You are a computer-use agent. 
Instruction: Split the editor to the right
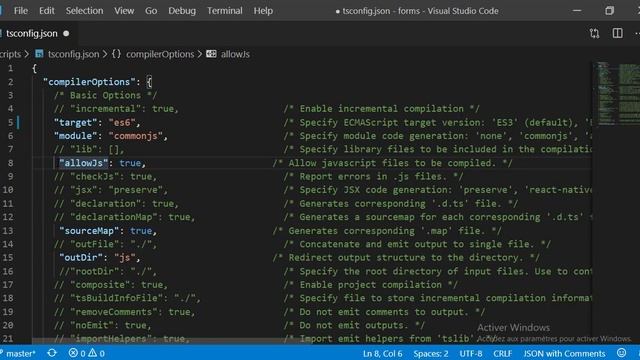618,33
